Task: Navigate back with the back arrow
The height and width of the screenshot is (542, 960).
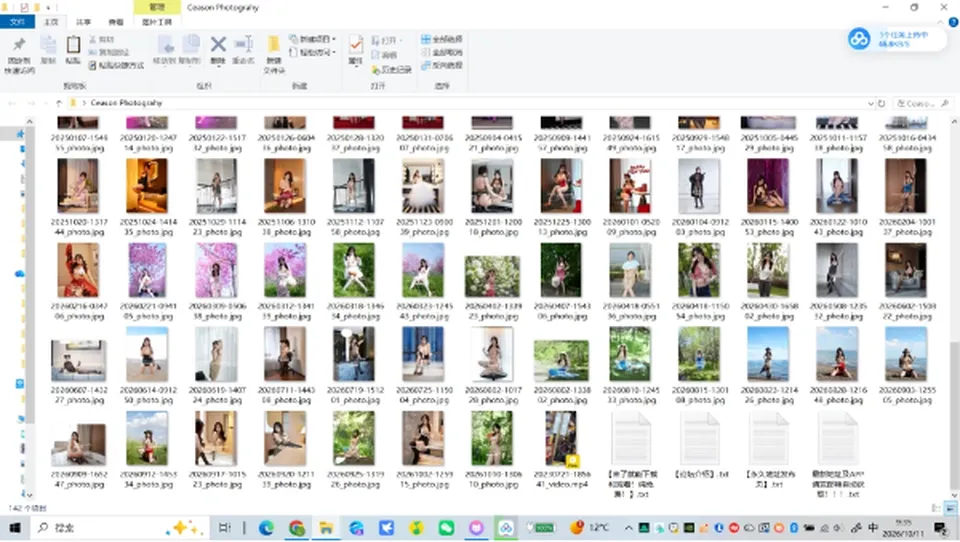Action: (x=12, y=103)
